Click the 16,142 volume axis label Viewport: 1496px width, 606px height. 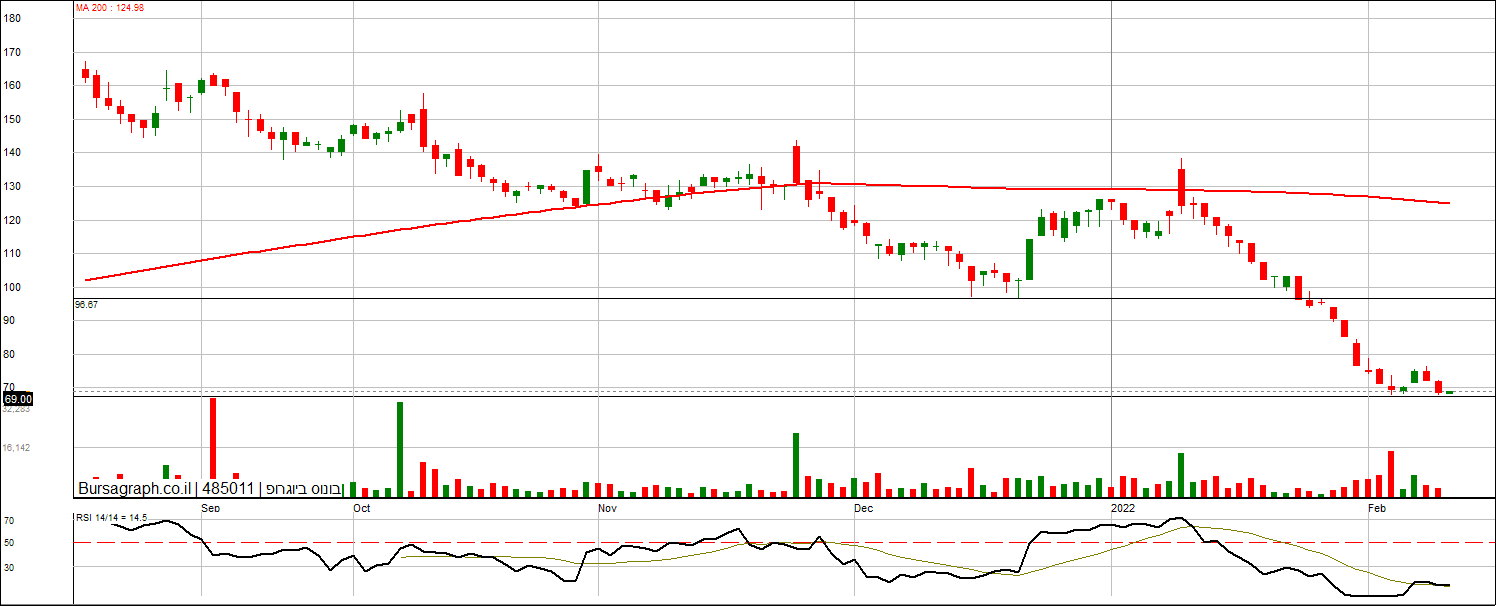coord(16,448)
